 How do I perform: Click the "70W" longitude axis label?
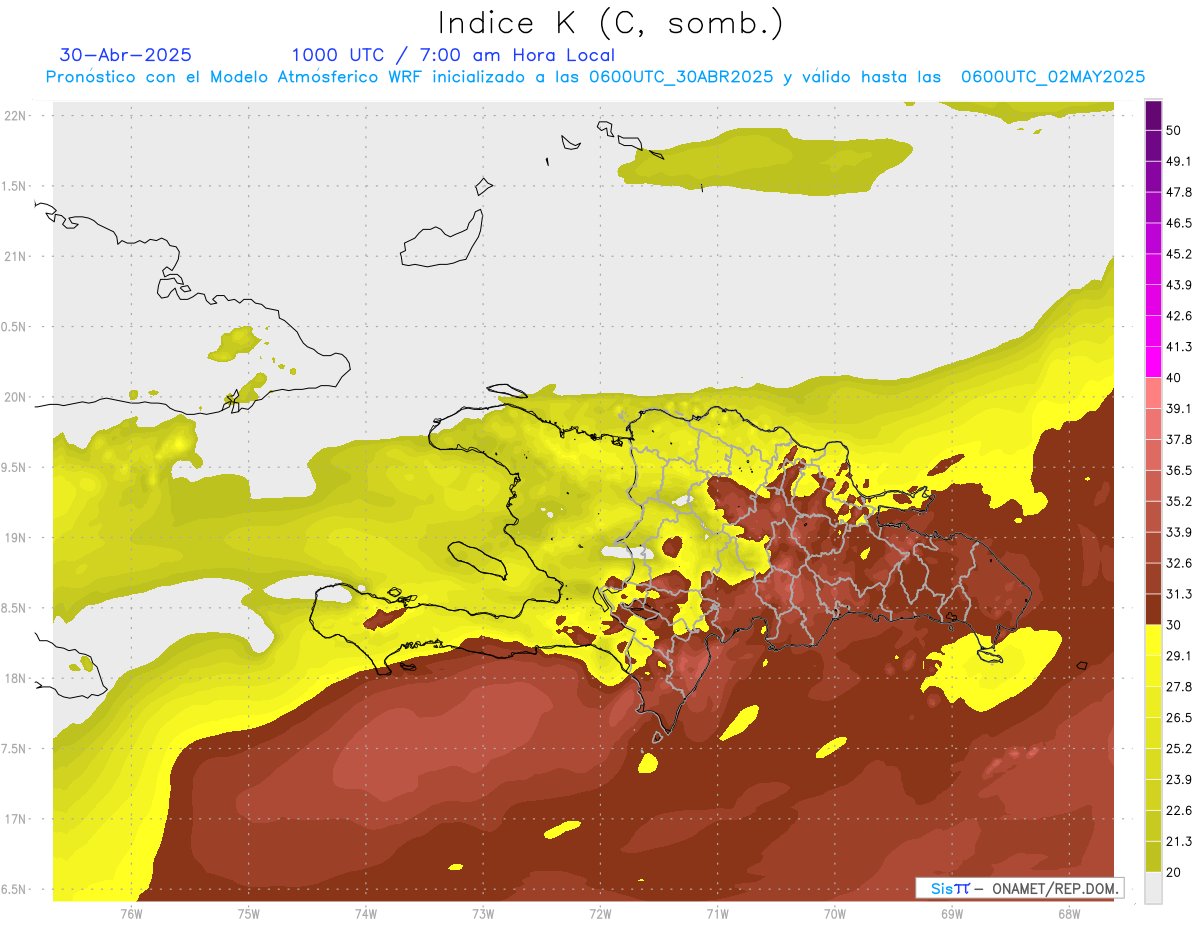coord(834,914)
